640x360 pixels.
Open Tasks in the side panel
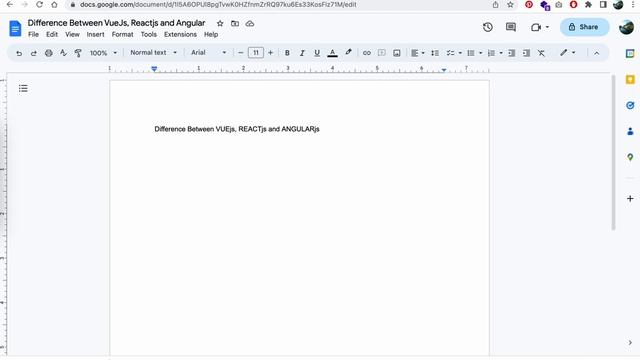click(x=630, y=105)
